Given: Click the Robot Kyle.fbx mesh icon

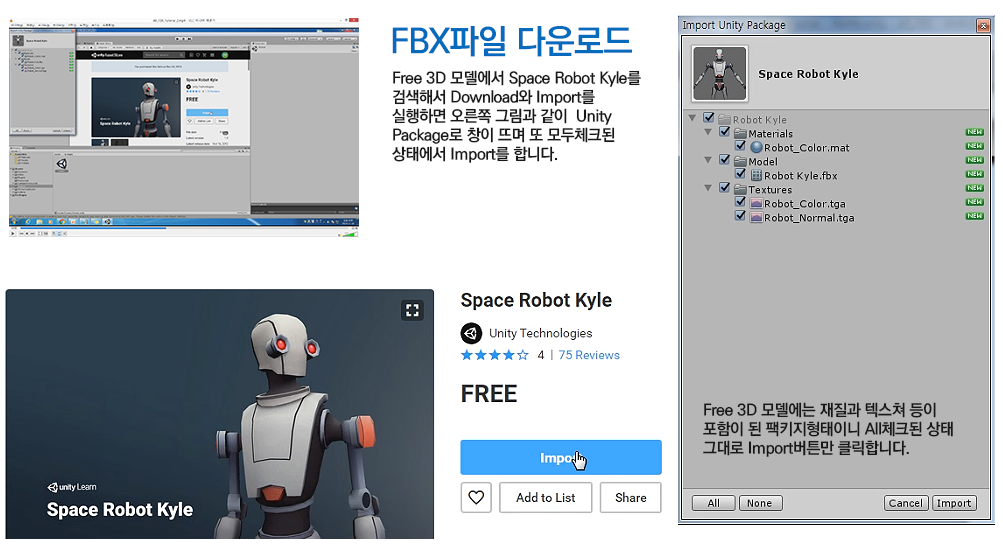Looking at the screenshot, I should pyautogui.click(x=756, y=175).
